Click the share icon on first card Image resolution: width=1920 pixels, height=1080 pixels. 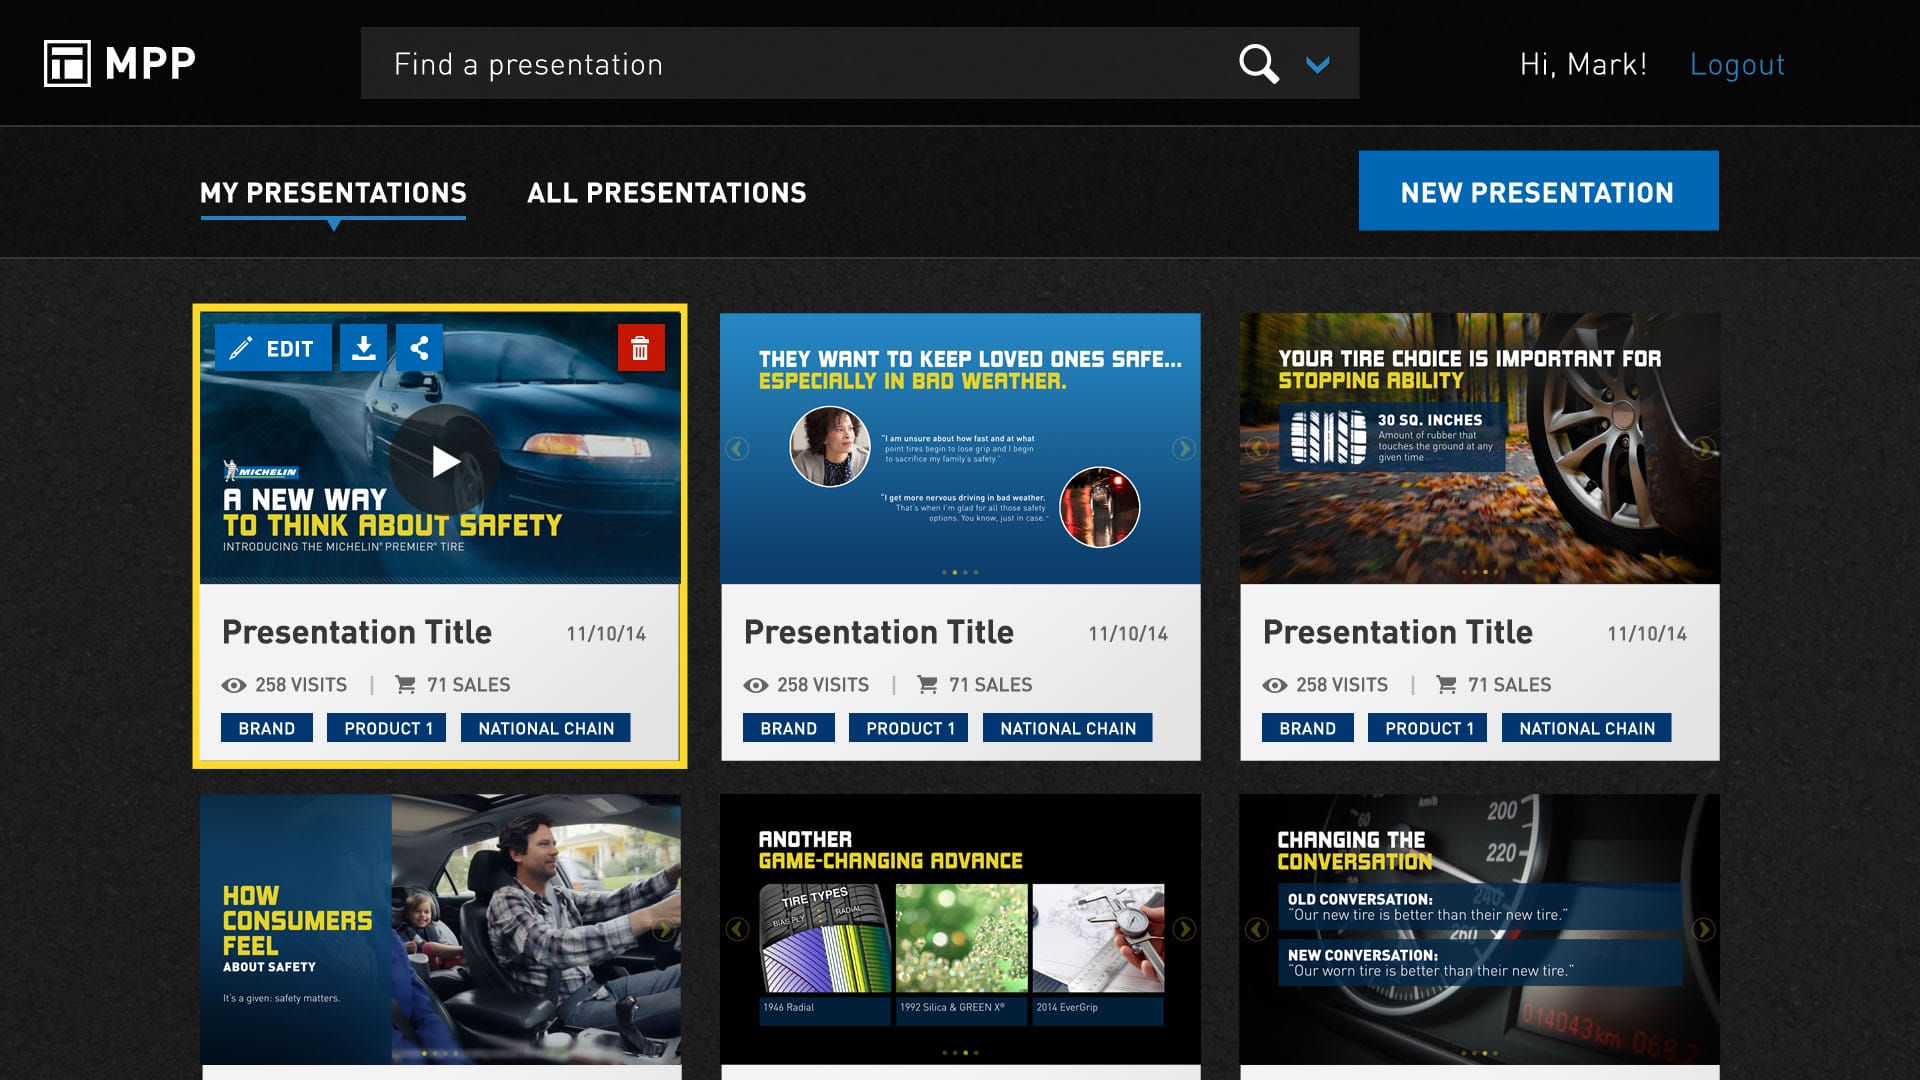[419, 348]
